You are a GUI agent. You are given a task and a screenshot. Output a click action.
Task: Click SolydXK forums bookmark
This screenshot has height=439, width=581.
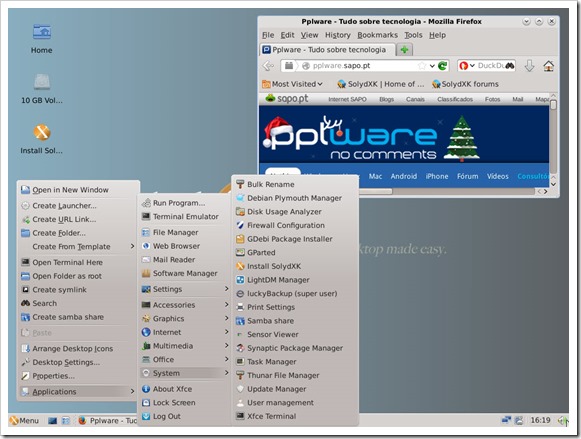(466, 84)
